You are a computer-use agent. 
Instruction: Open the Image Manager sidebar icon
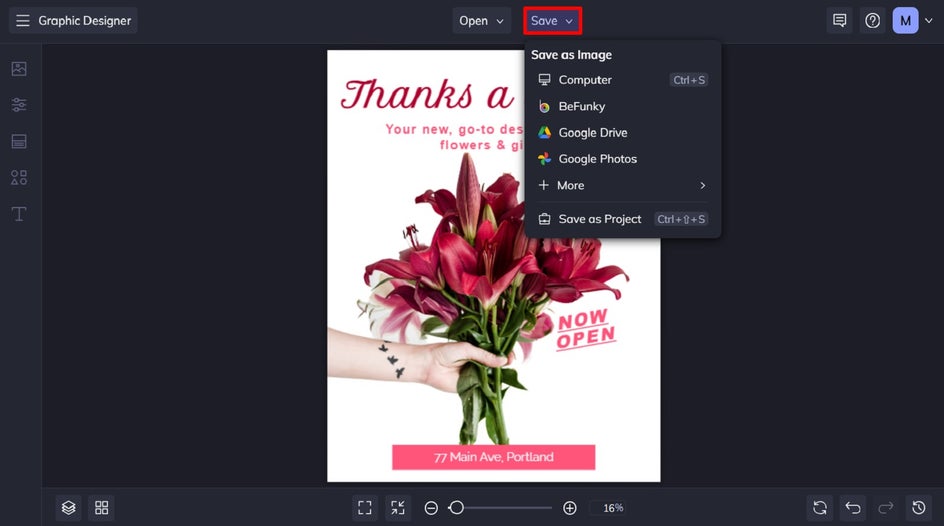coord(19,69)
